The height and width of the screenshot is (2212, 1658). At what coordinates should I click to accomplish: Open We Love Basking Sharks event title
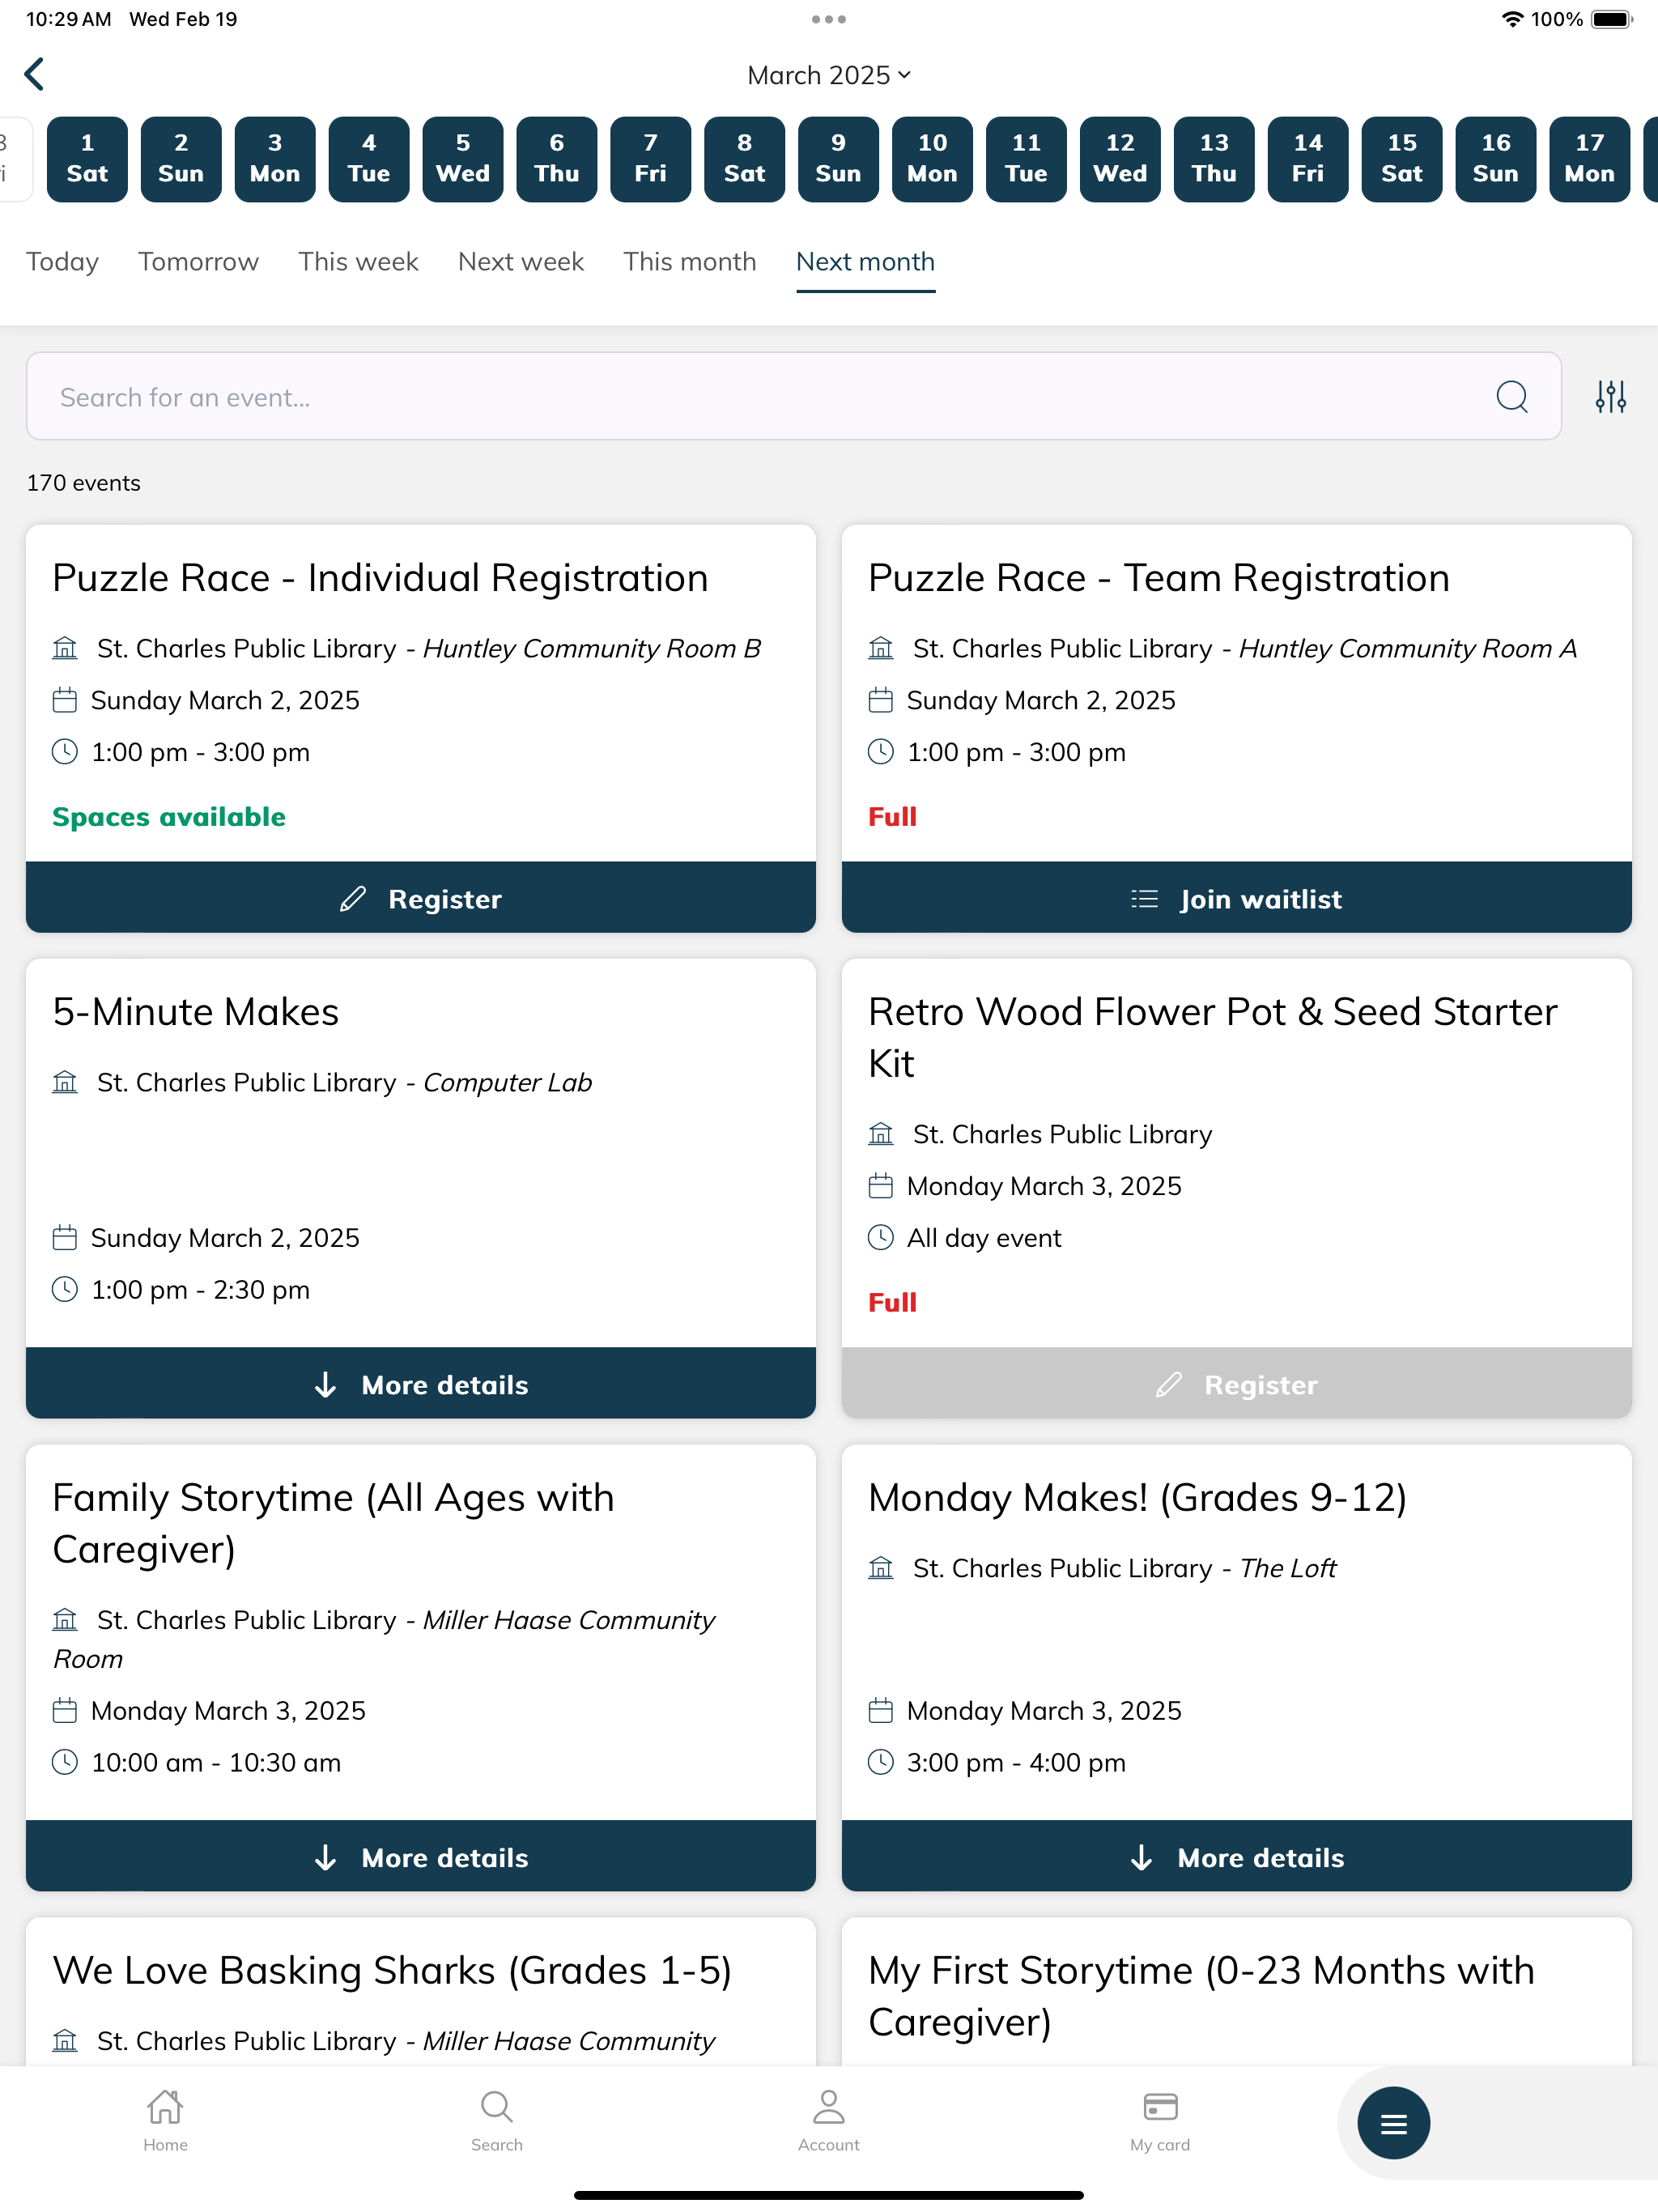(x=392, y=1971)
